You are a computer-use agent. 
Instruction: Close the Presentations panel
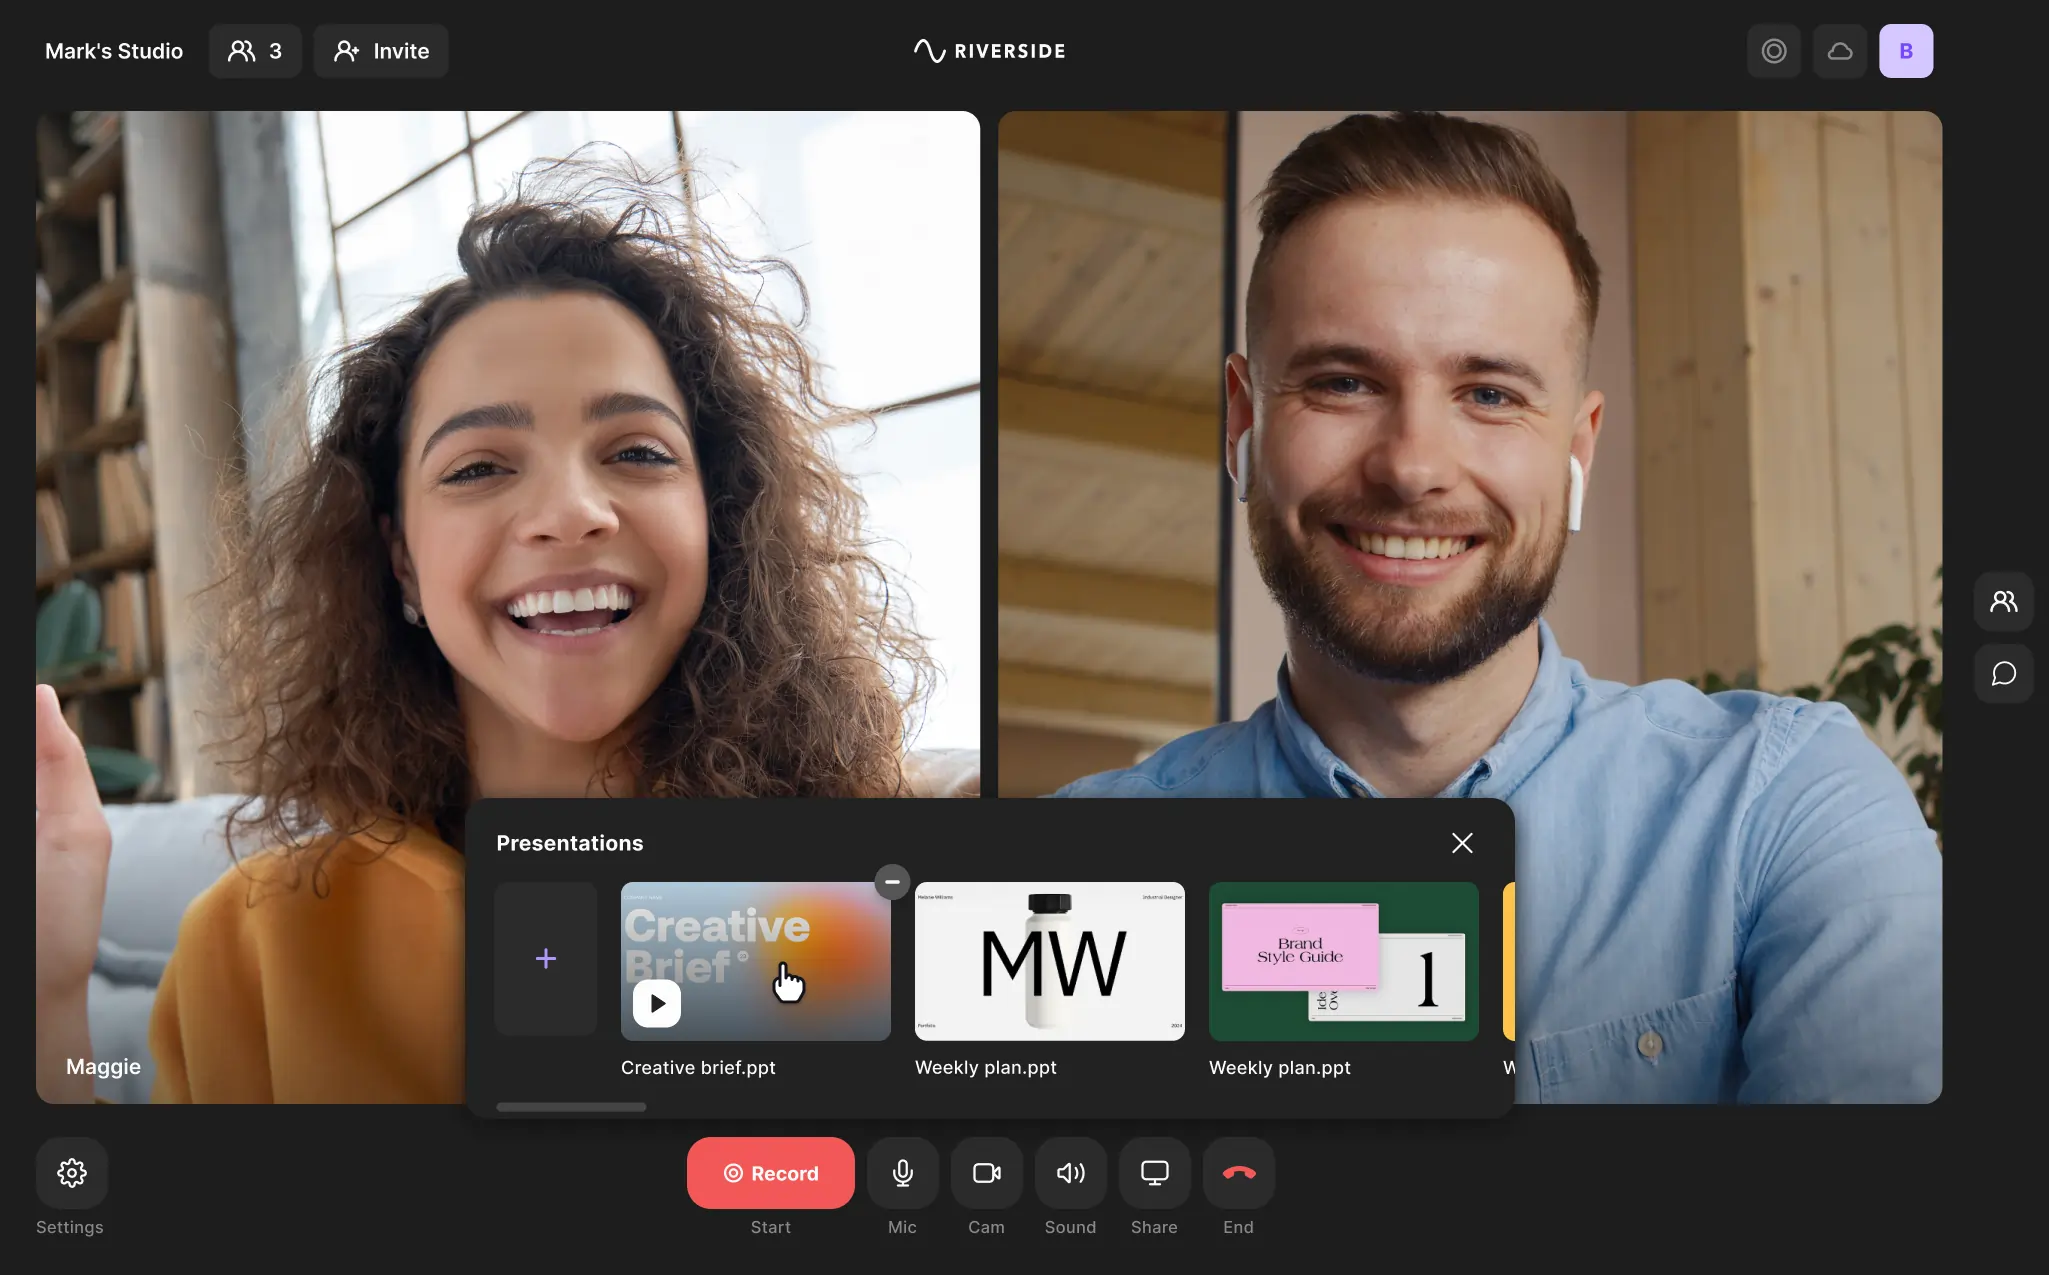tap(1462, 843)
